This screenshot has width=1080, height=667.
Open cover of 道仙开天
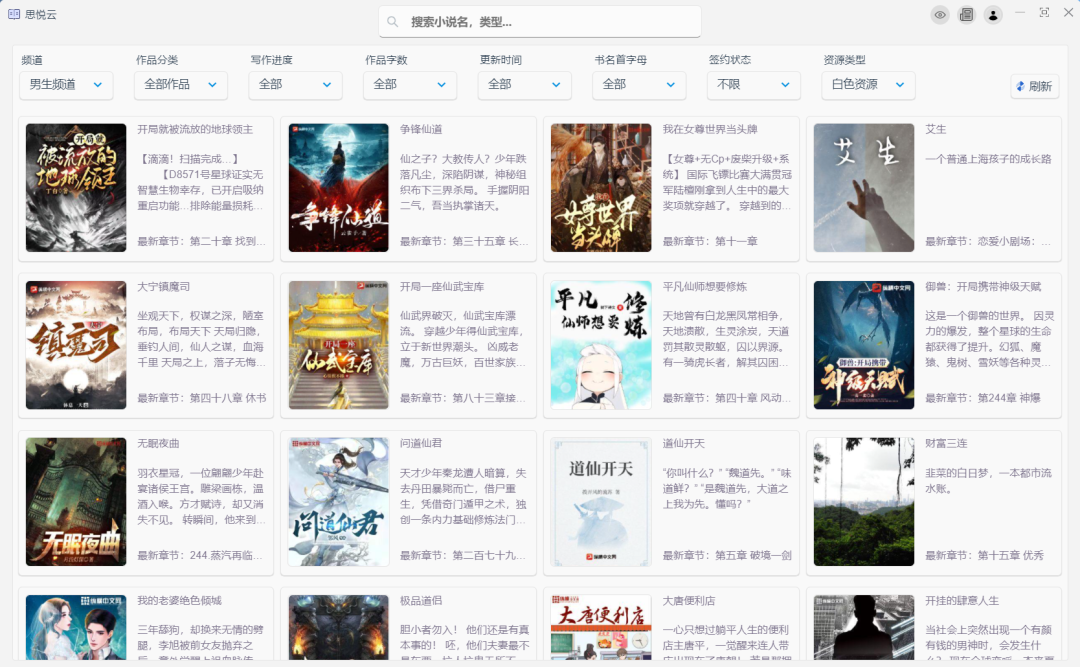click(x=601, y=502)
